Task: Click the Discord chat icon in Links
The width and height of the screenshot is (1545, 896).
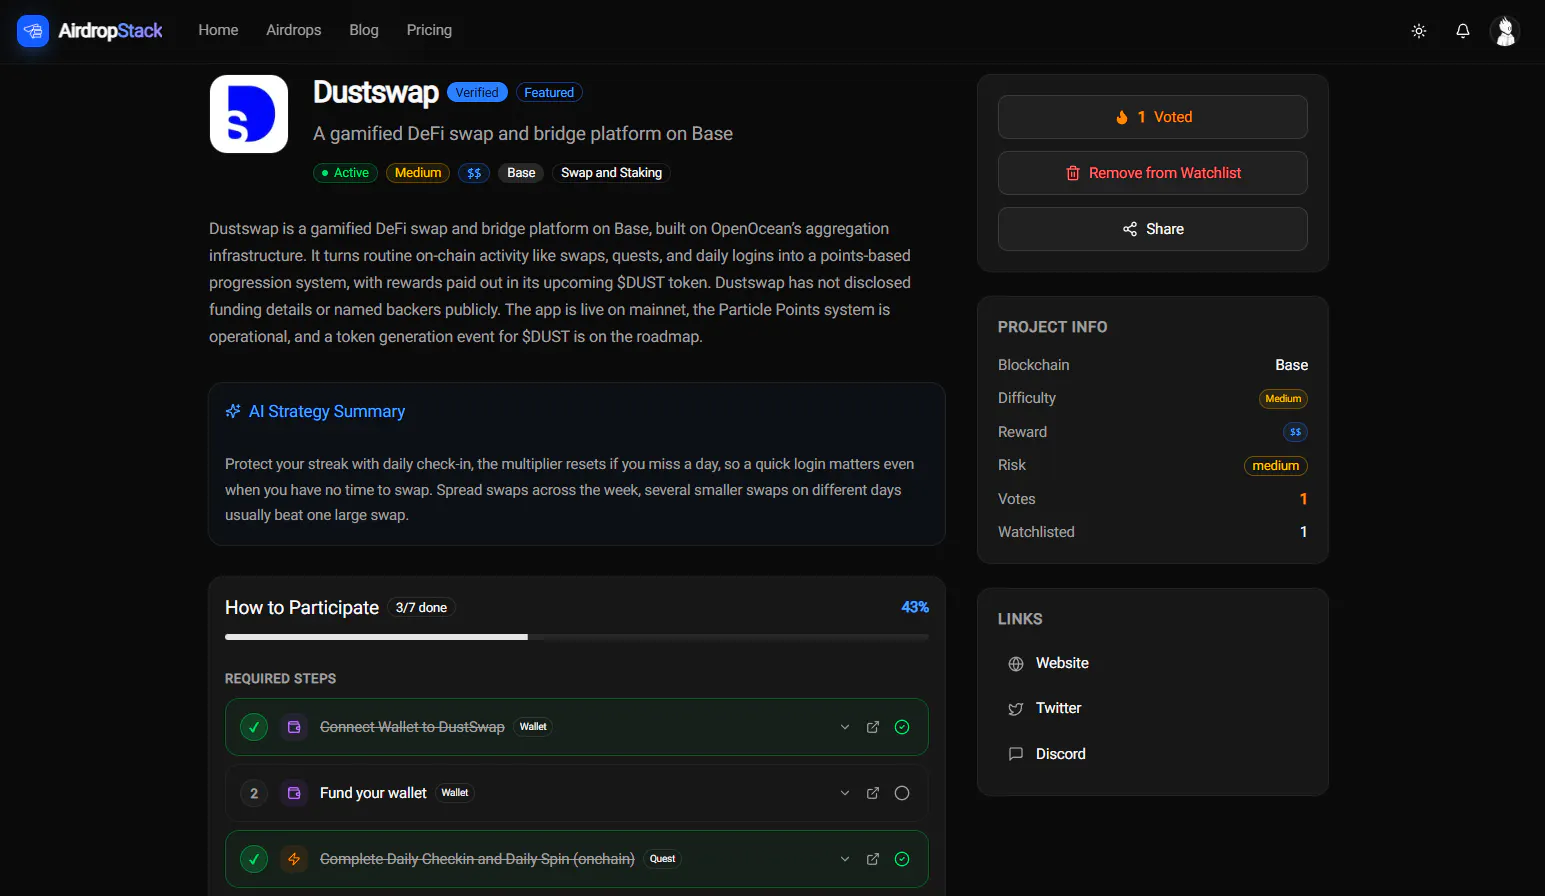Action: point(1016,754)
